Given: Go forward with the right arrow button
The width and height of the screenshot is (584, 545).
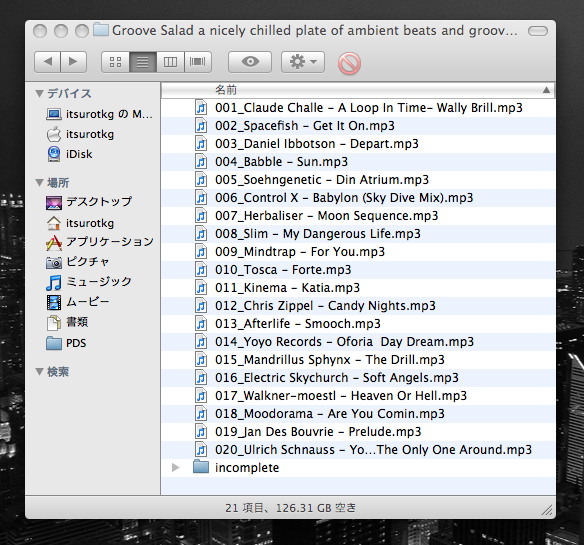Looking at the screenshot, I should pyautogui.click(x=74, y=61).
